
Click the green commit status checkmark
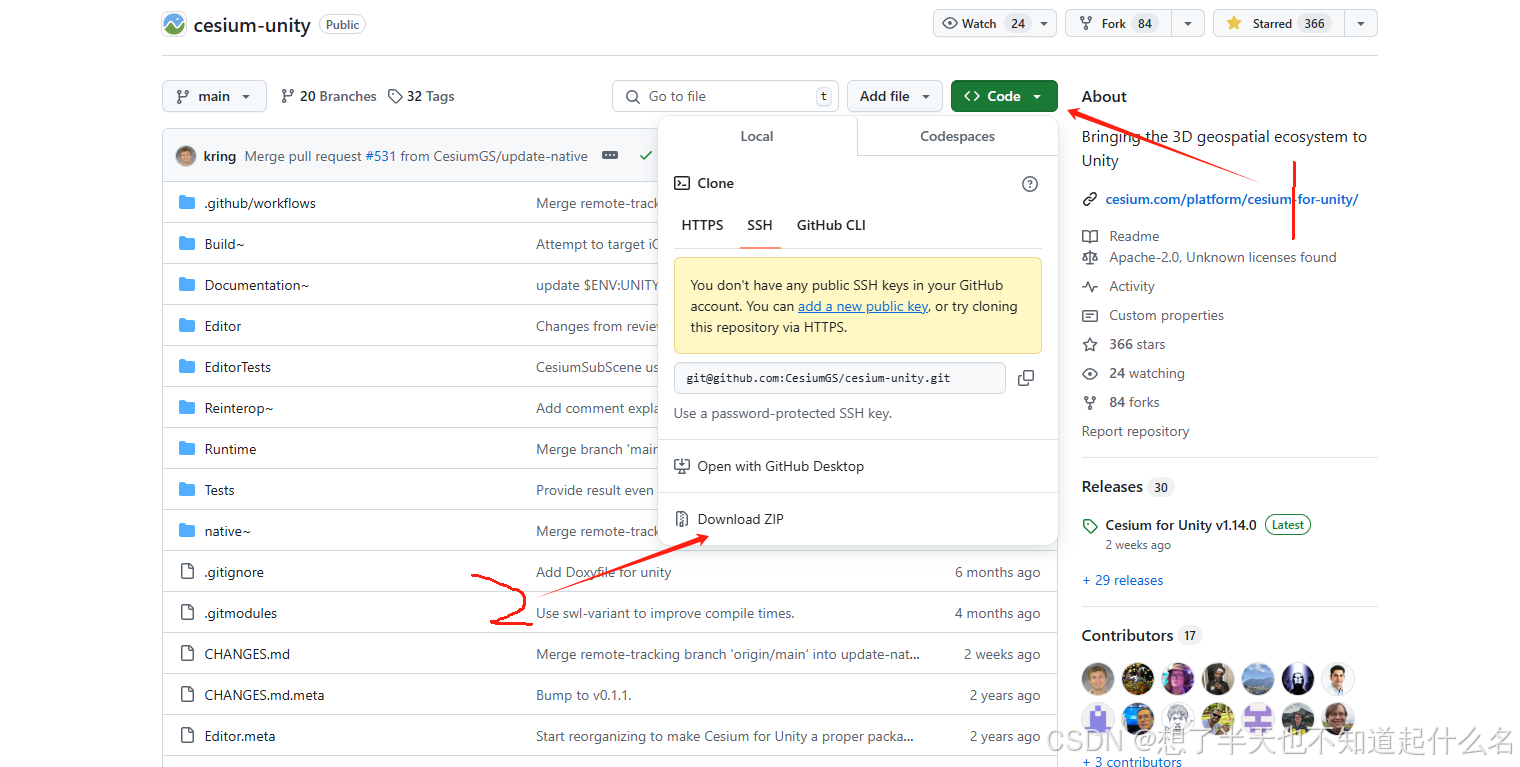click(646, 156)
